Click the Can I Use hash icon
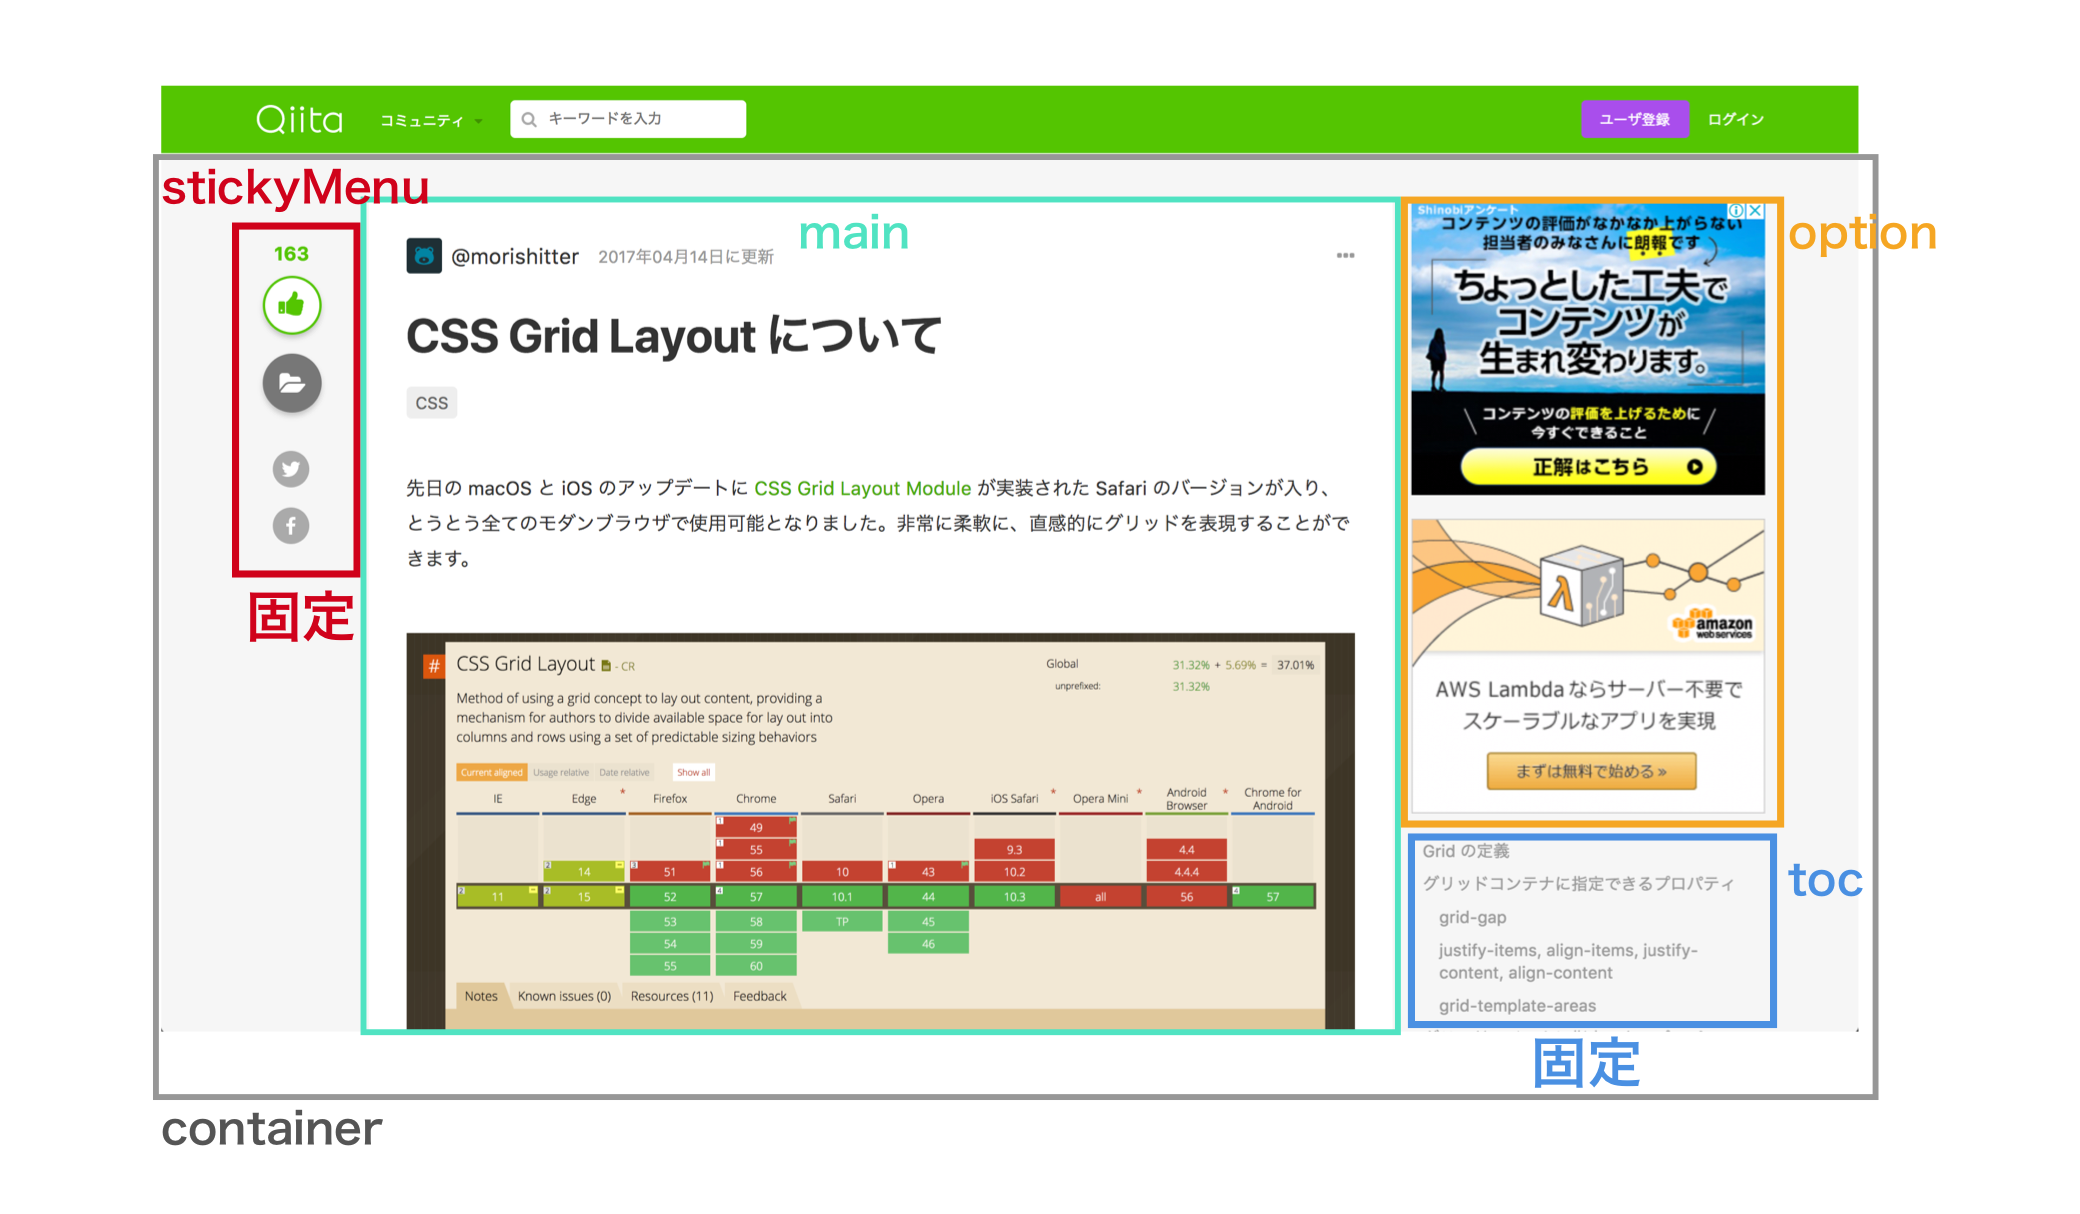 point(433,666)
